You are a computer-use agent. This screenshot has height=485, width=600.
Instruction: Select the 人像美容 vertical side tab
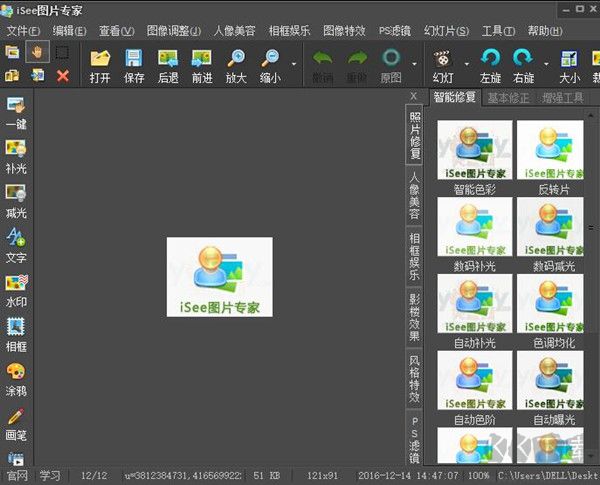414,196
